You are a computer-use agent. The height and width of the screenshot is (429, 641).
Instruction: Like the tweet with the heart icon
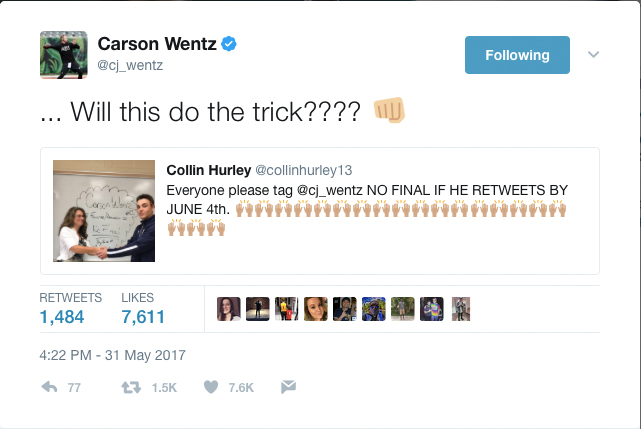[x=211, y=387]
